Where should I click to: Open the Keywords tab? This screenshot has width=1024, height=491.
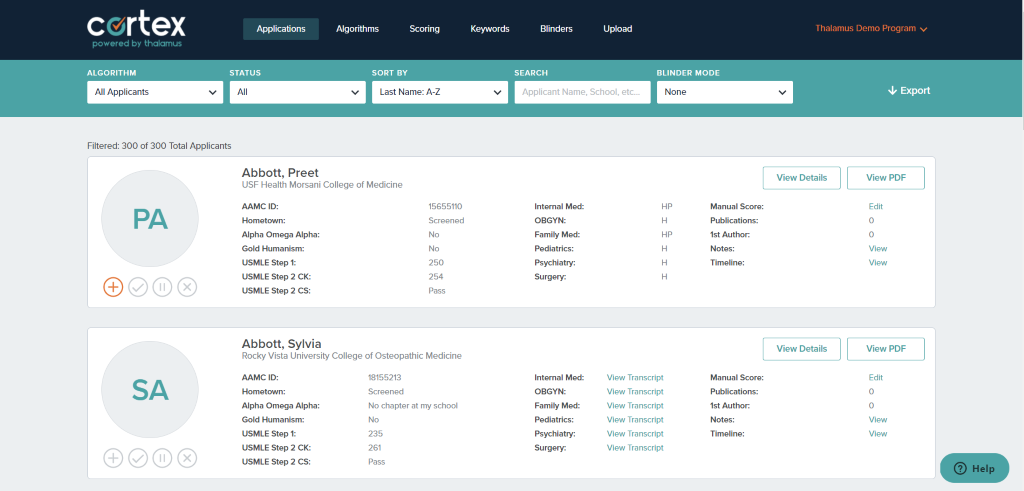point(490,29)
